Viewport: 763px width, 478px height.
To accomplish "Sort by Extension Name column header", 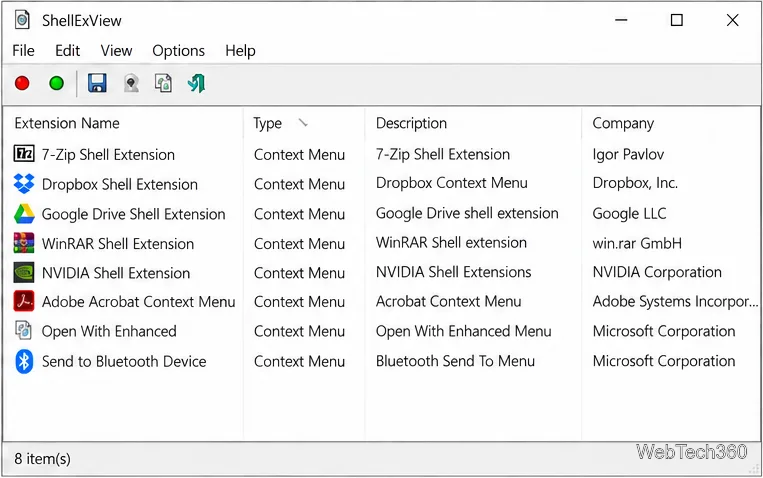I will coord(67,123).
